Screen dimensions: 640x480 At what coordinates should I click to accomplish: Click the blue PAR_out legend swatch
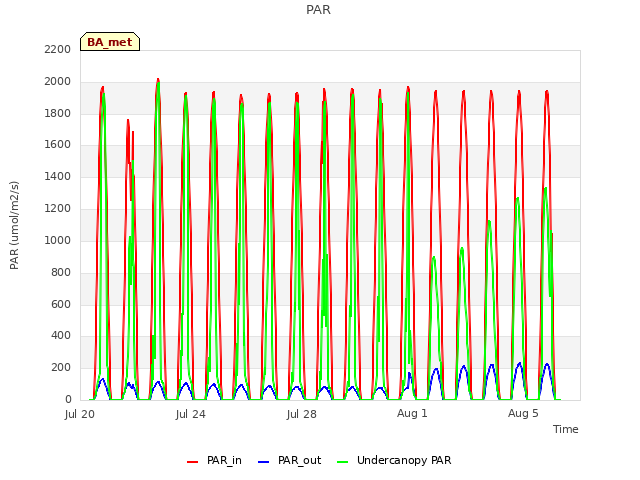pyautogui.click(x=264, y=462)
